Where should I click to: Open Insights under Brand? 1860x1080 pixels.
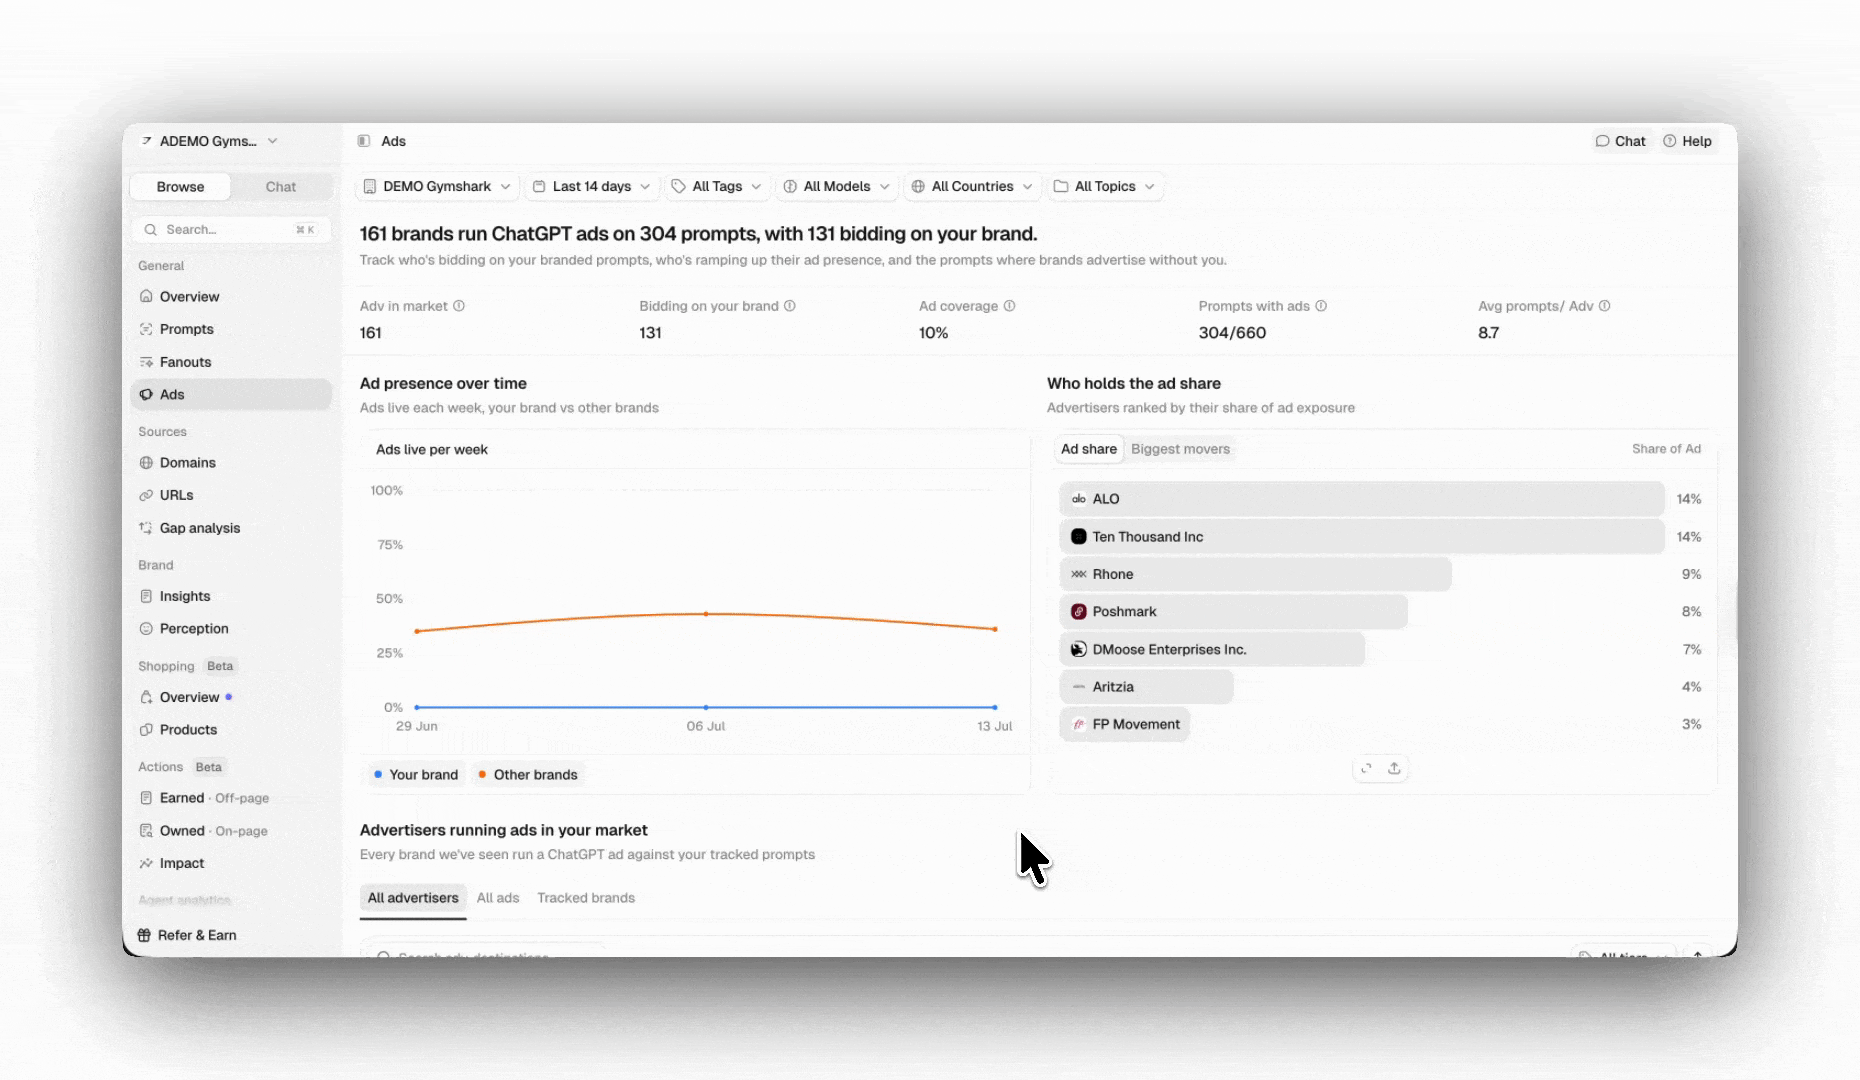pos(230,596)
